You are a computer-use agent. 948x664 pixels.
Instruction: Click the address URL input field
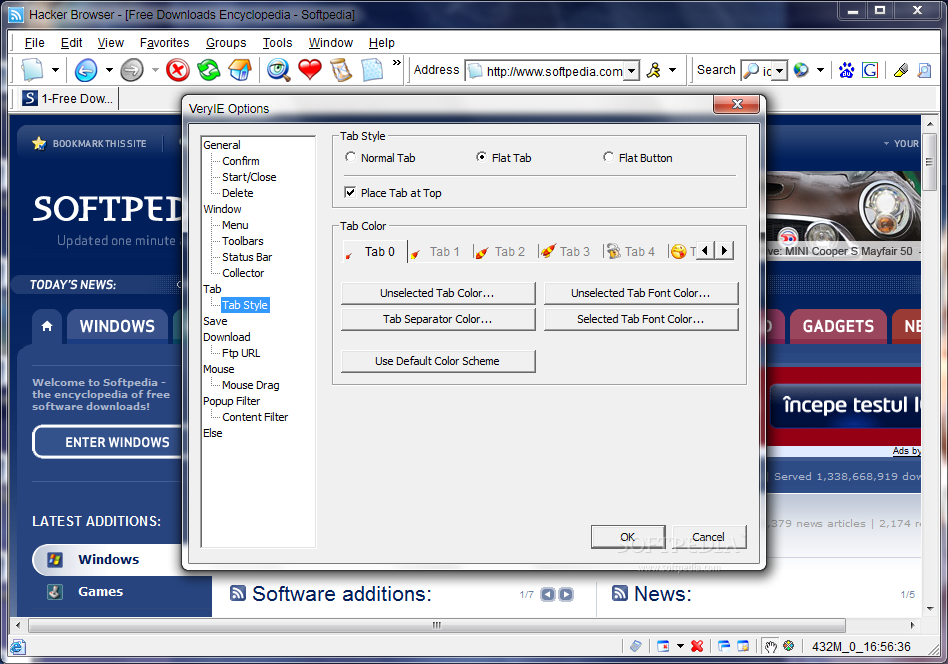(546, 71)
